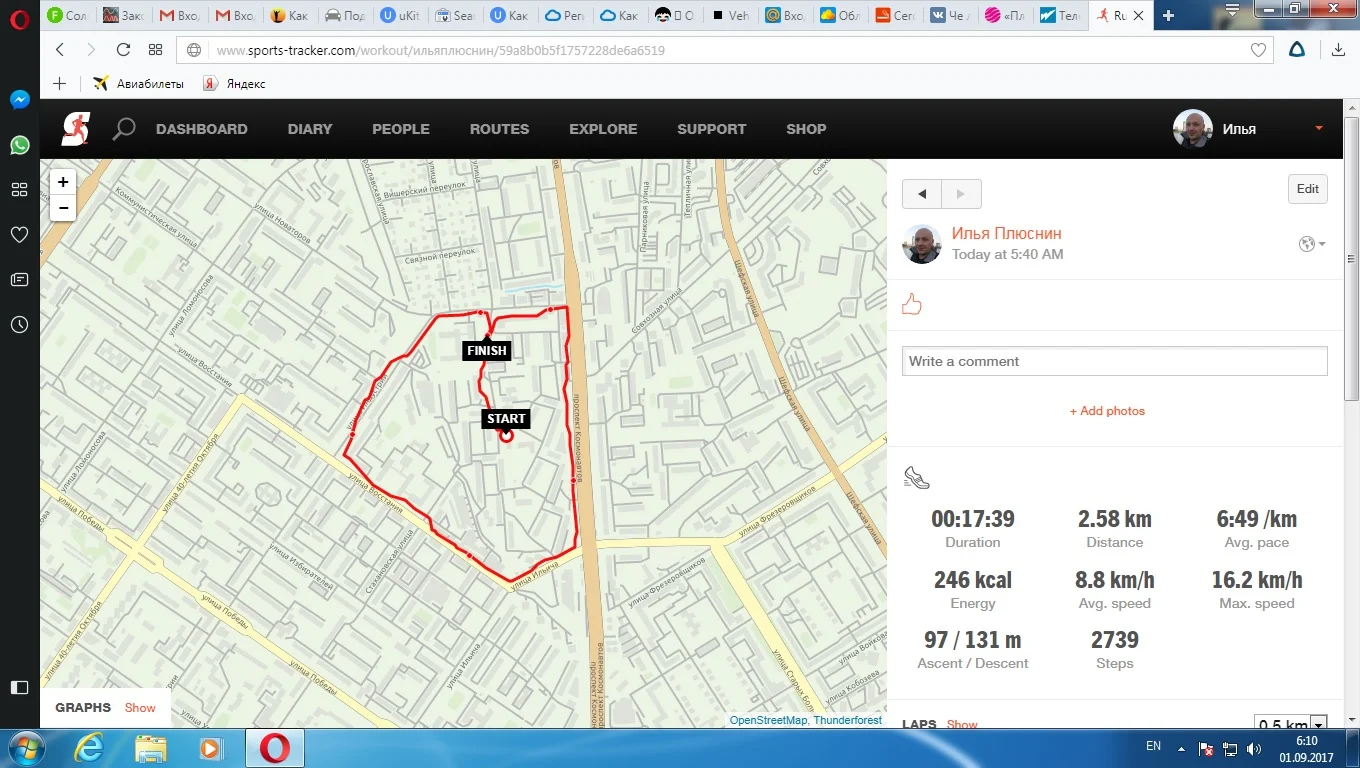Open the OpenStreetMap attribution link
This screenshot has width=1360, height=768.
coord(768,720)
